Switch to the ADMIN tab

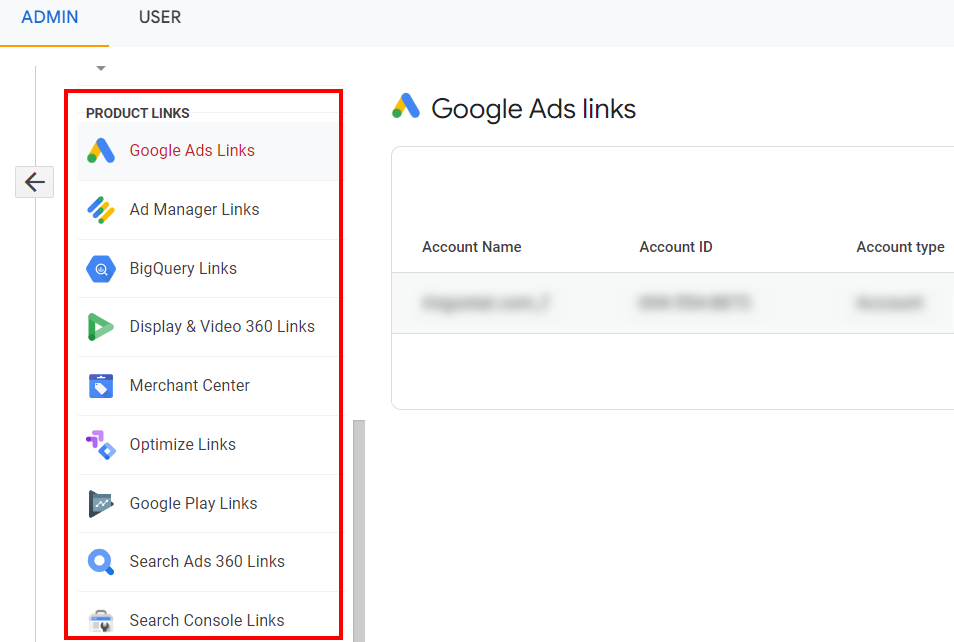[50, 17]
